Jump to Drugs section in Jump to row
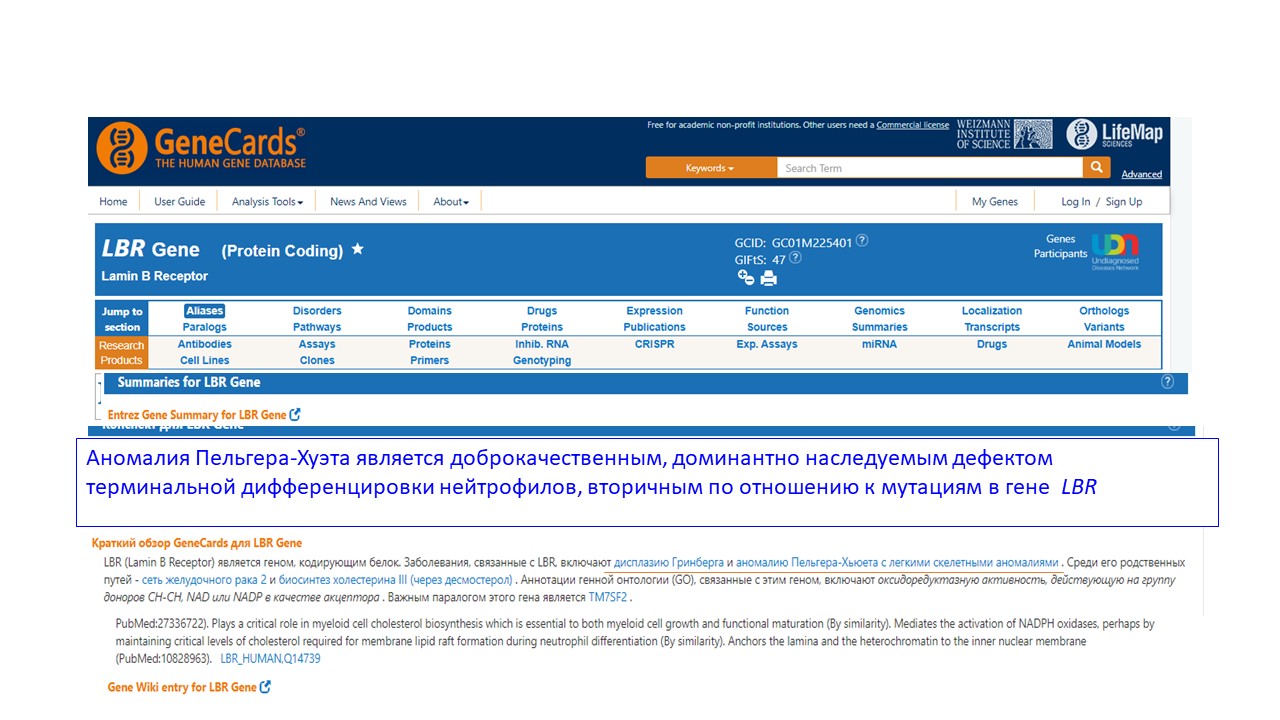Screen dimensions: 1280x720 coord(542,311)
